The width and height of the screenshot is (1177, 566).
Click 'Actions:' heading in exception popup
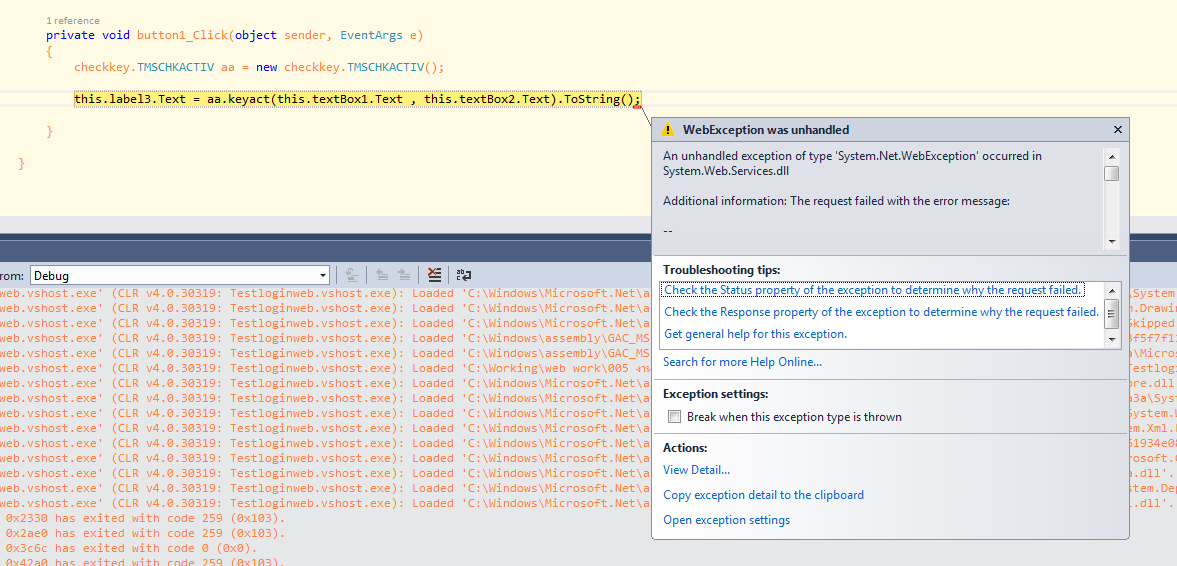click(685, 448)
